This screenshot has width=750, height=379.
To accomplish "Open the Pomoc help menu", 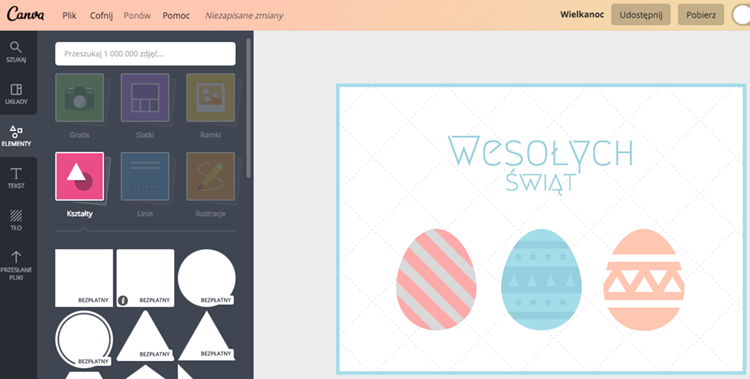I will (176, 15).
